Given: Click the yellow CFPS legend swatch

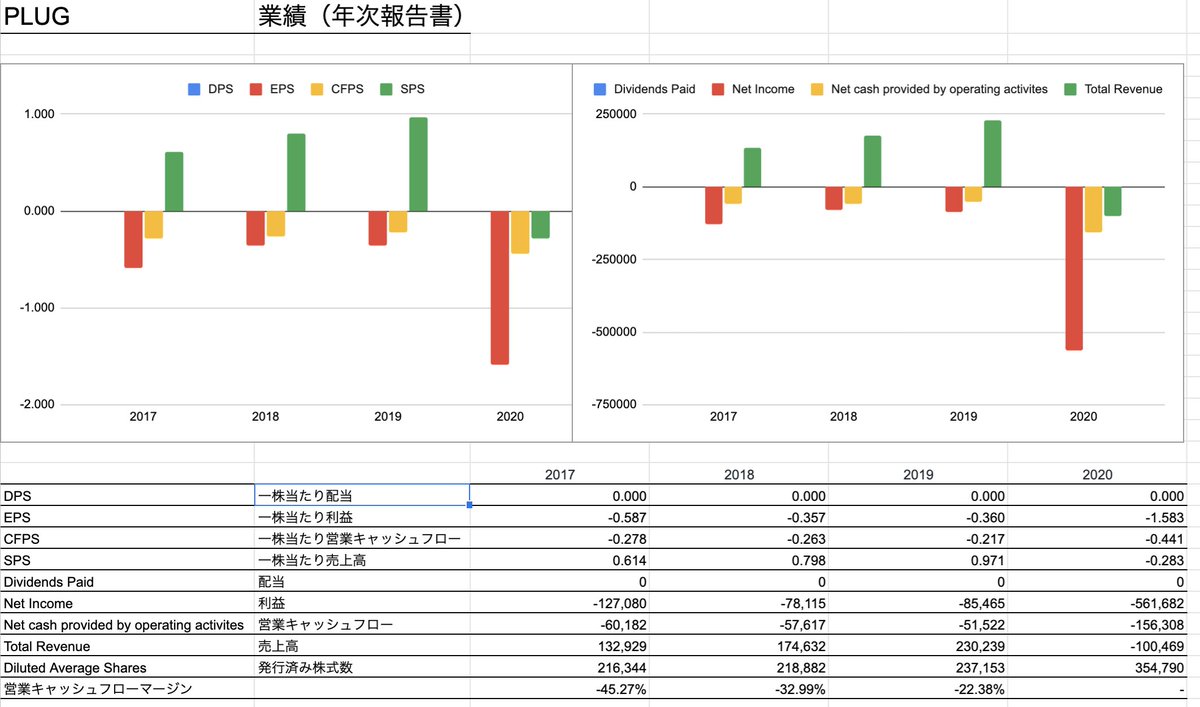Looking at the screenshot, I should click(x=319, y=89).
